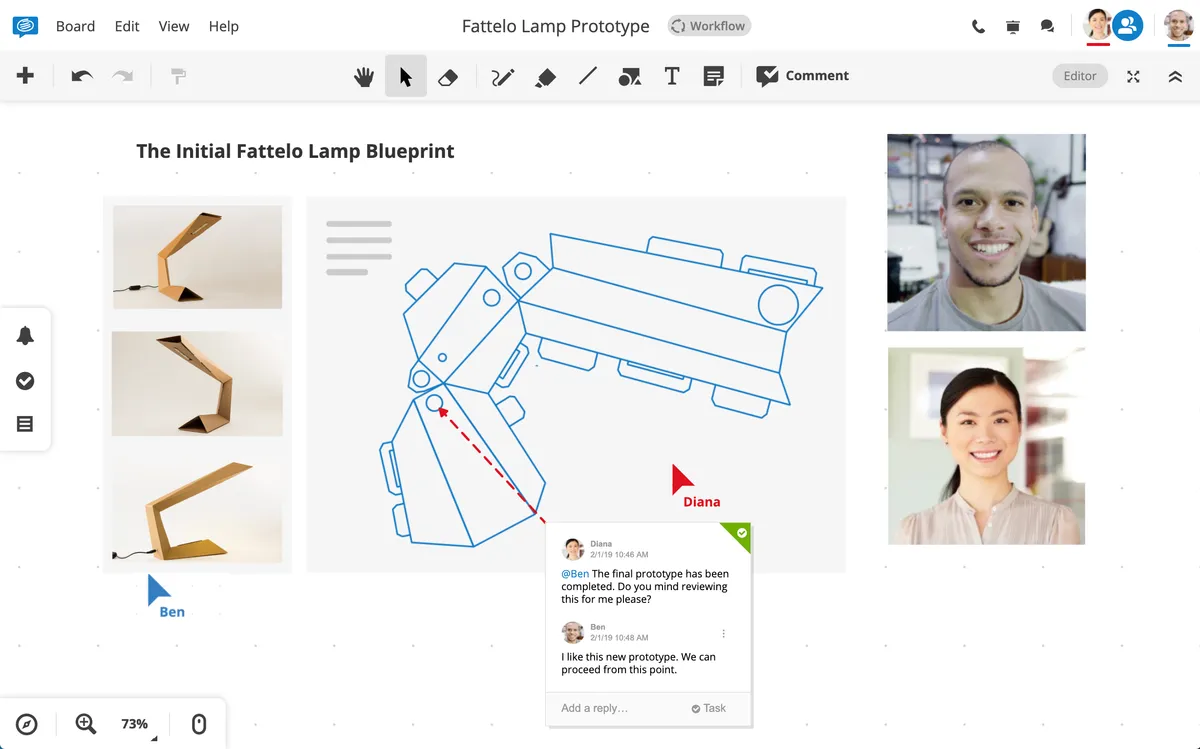Select the Pen drawing tool
Viewport: 1200px width, 749px height.
pyautogui.click(x=503, y=76)
